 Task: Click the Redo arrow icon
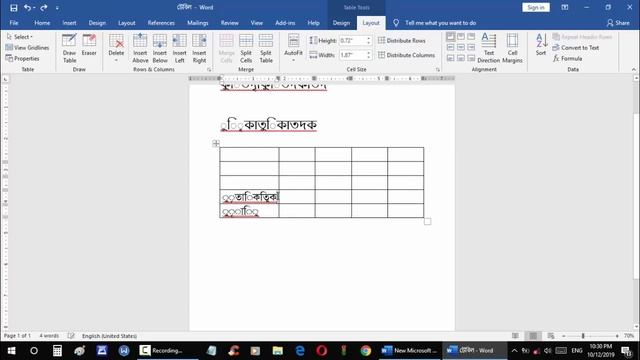(44, 7)
